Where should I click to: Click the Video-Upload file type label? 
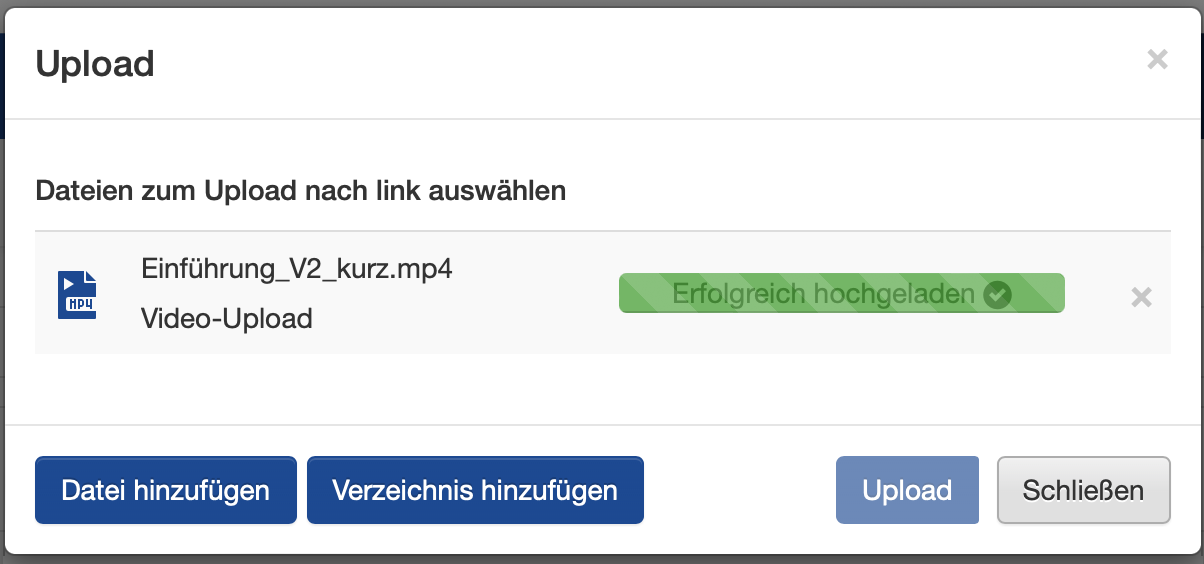point(227,319)
